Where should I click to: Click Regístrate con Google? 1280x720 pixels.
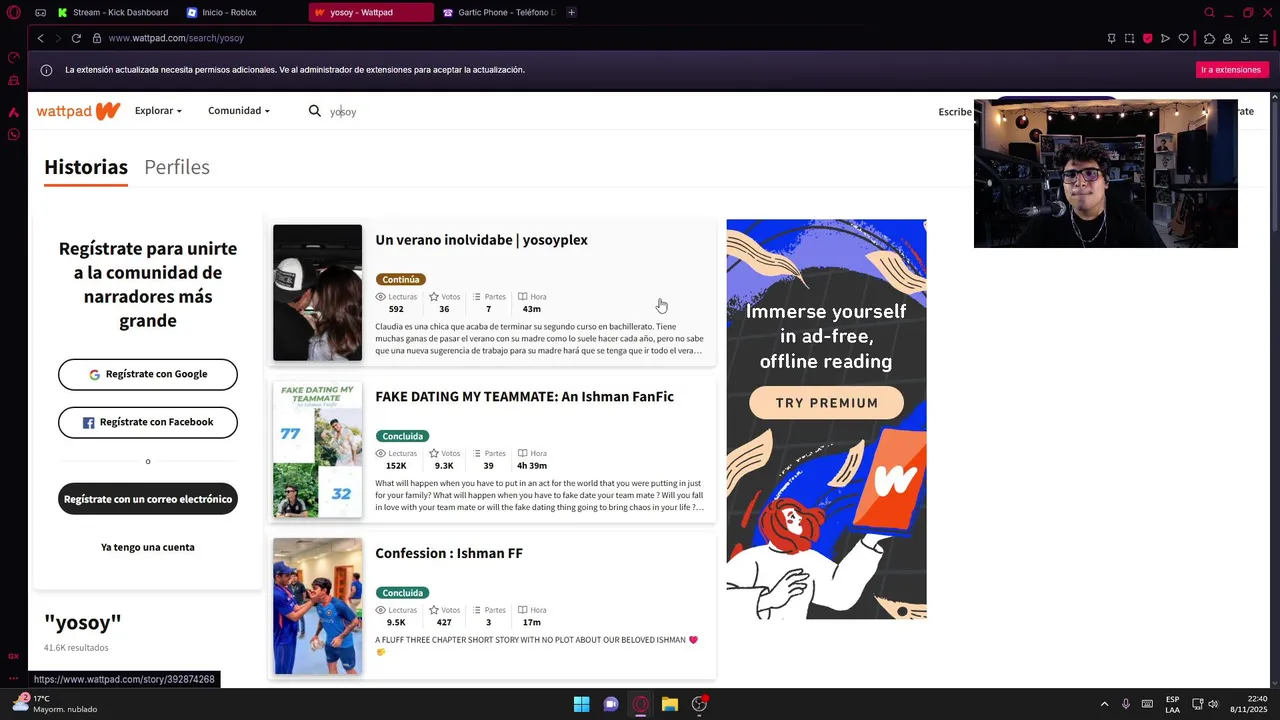tap(148, 374)
